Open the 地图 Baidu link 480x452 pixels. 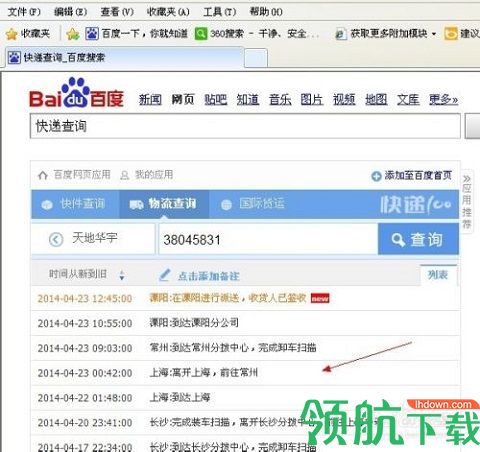click(x=376, y=100)
